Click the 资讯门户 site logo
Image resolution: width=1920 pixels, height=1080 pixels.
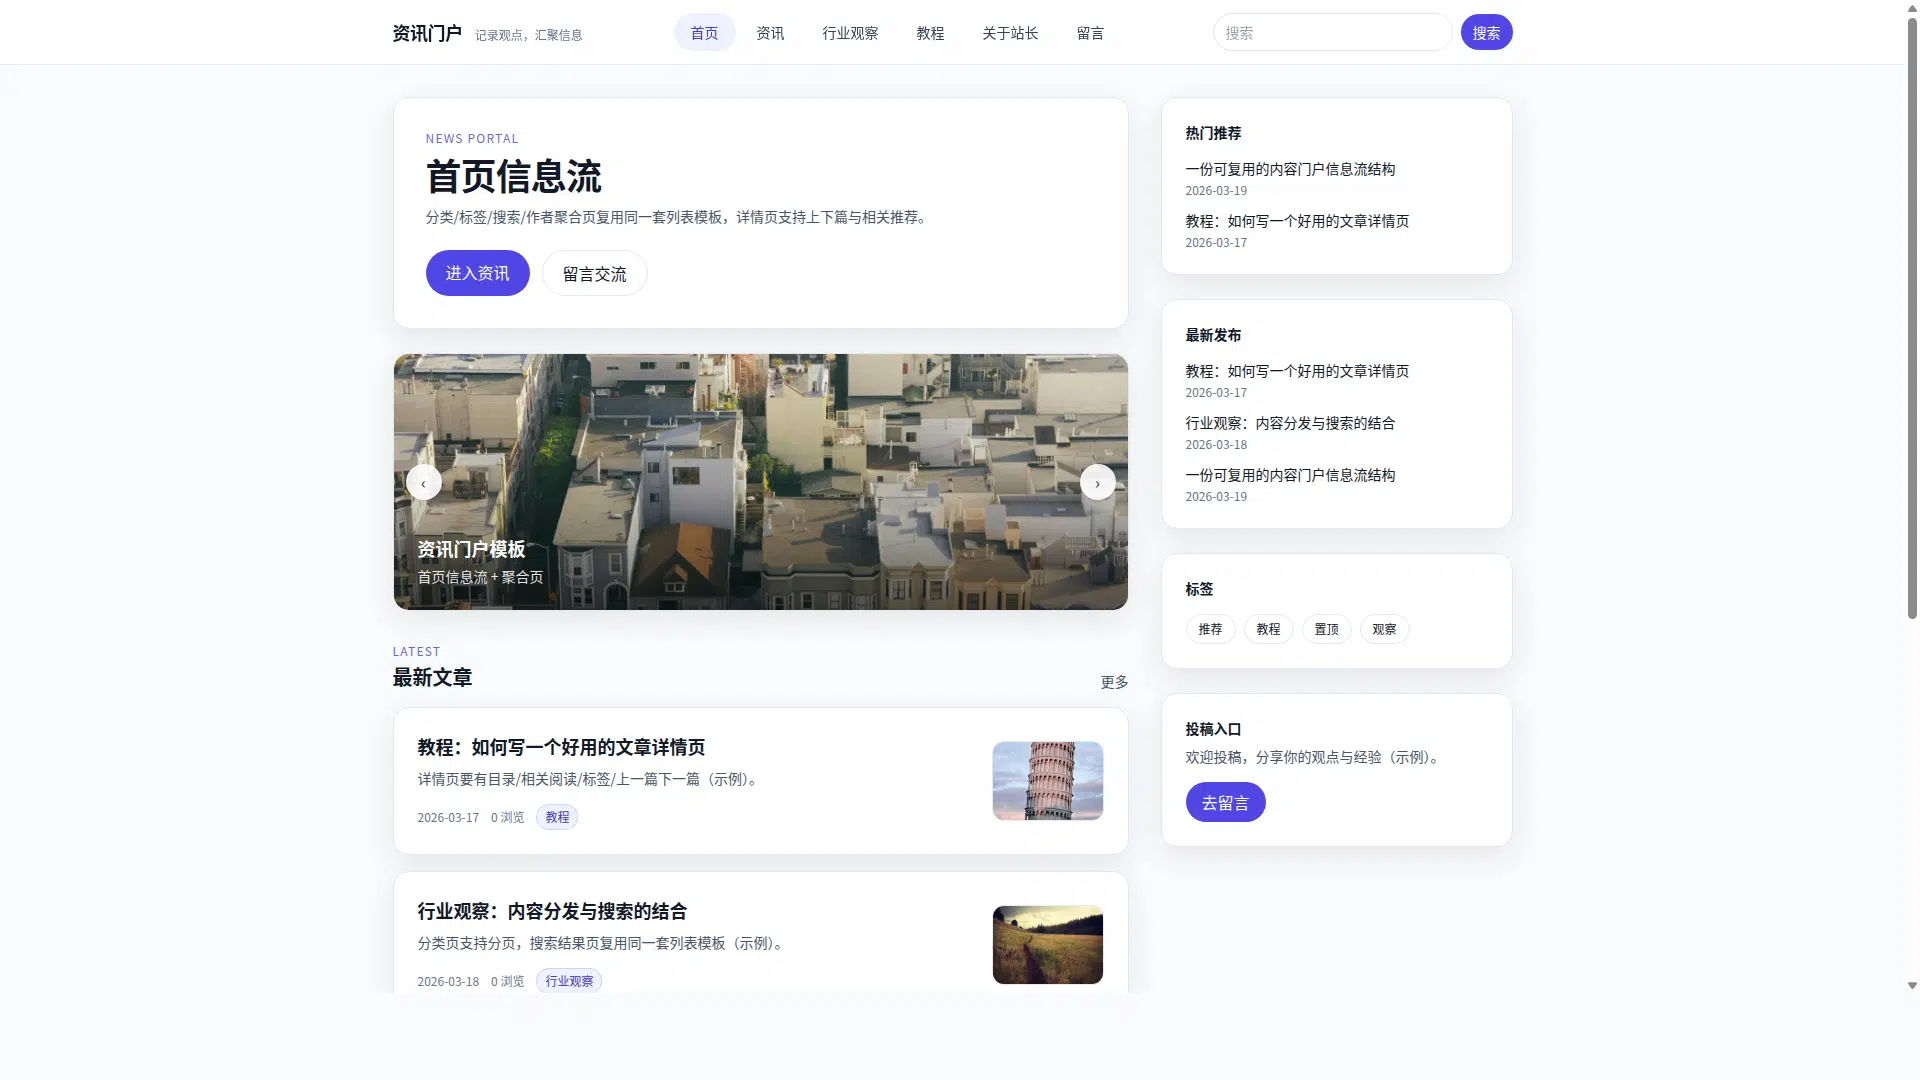coord(427,33)
